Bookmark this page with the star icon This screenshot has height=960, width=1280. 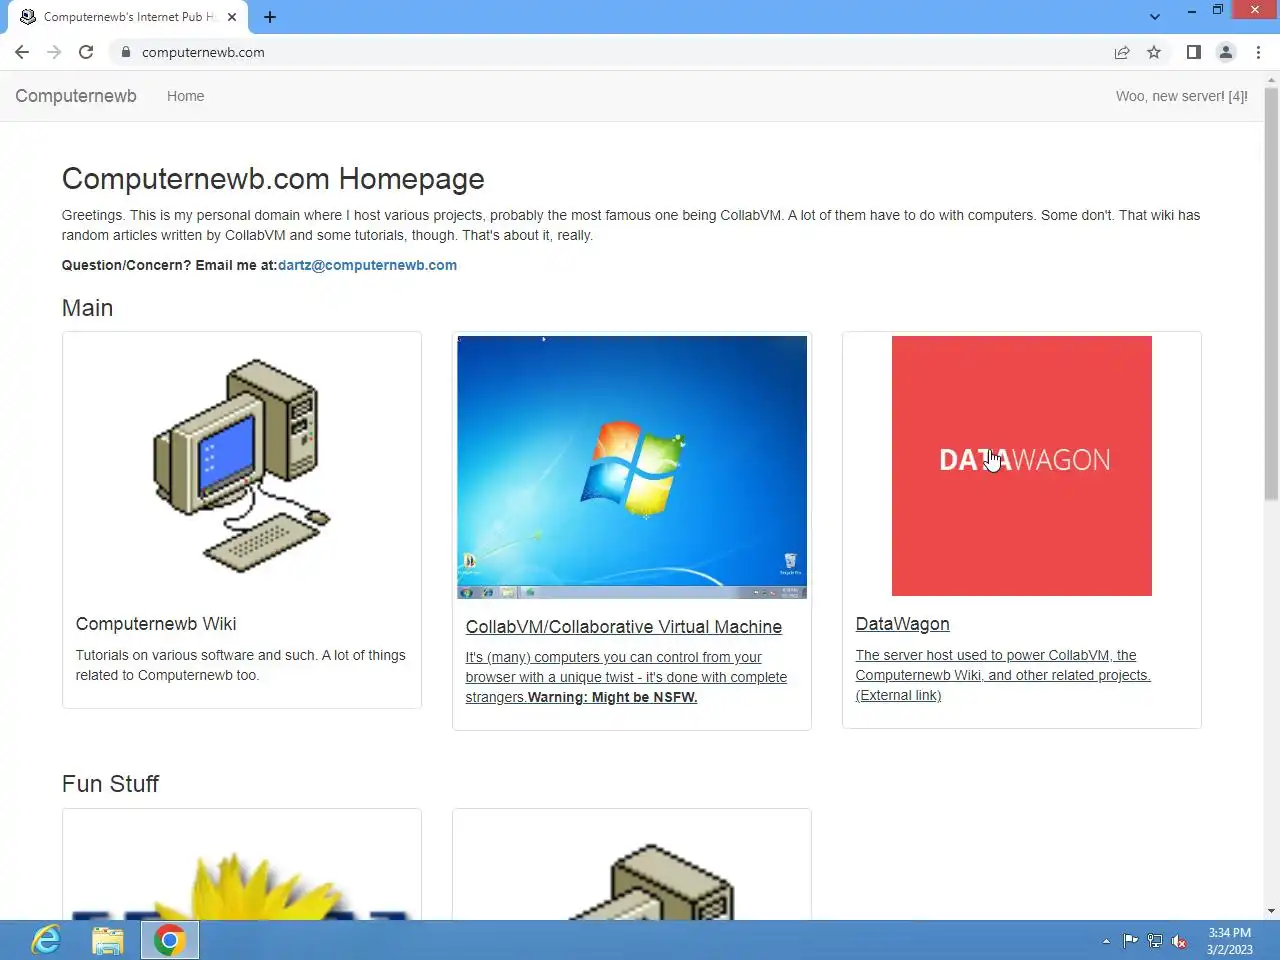point(1154,52)
